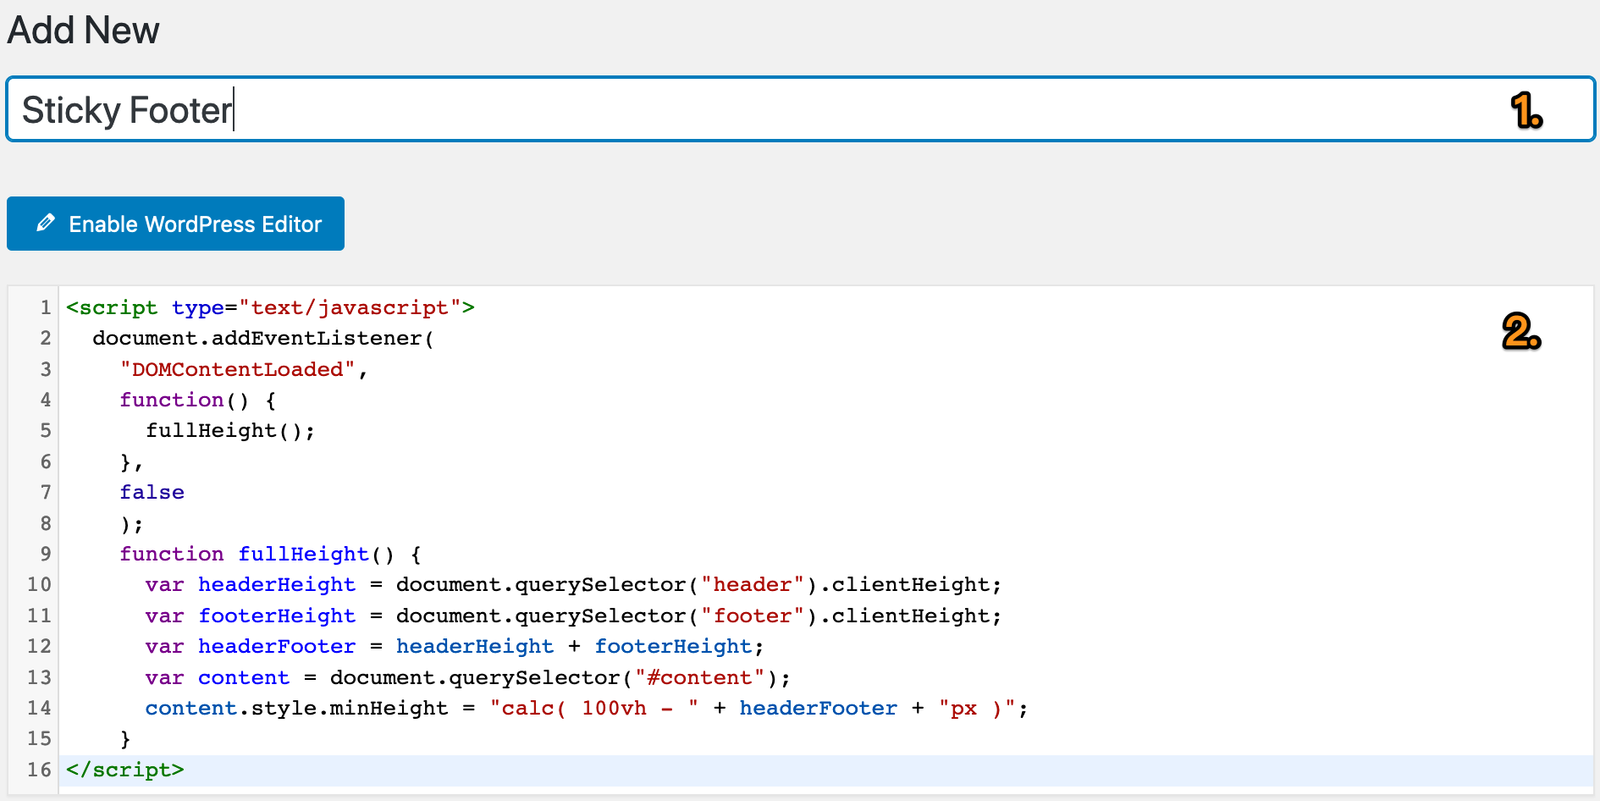The width and height of the screenshot is (1600, 801).
Task: Click the "px )" string on line 14
Action: coord(978,708)
